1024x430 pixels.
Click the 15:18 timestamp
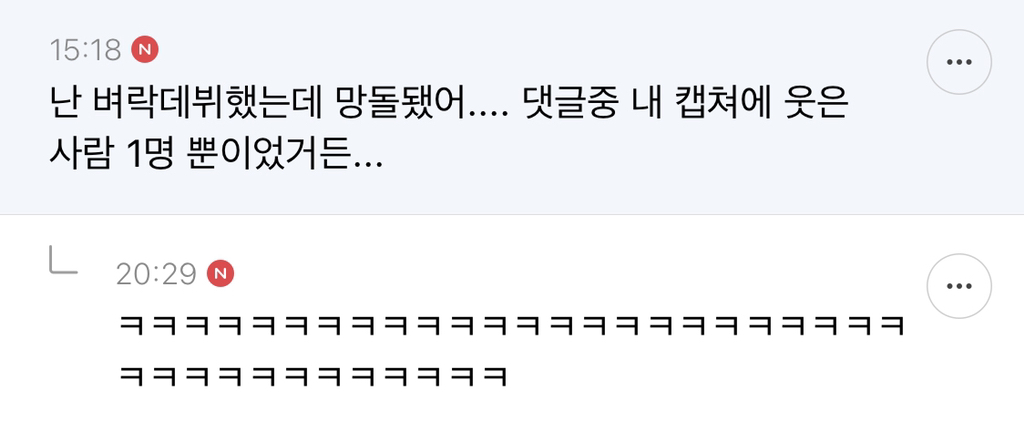[86, 50]
